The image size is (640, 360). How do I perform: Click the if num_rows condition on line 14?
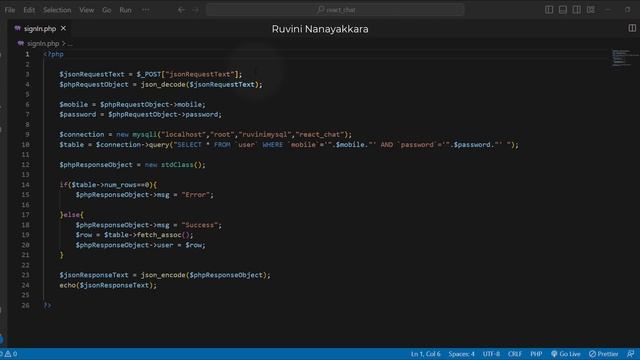coord(108,184)
